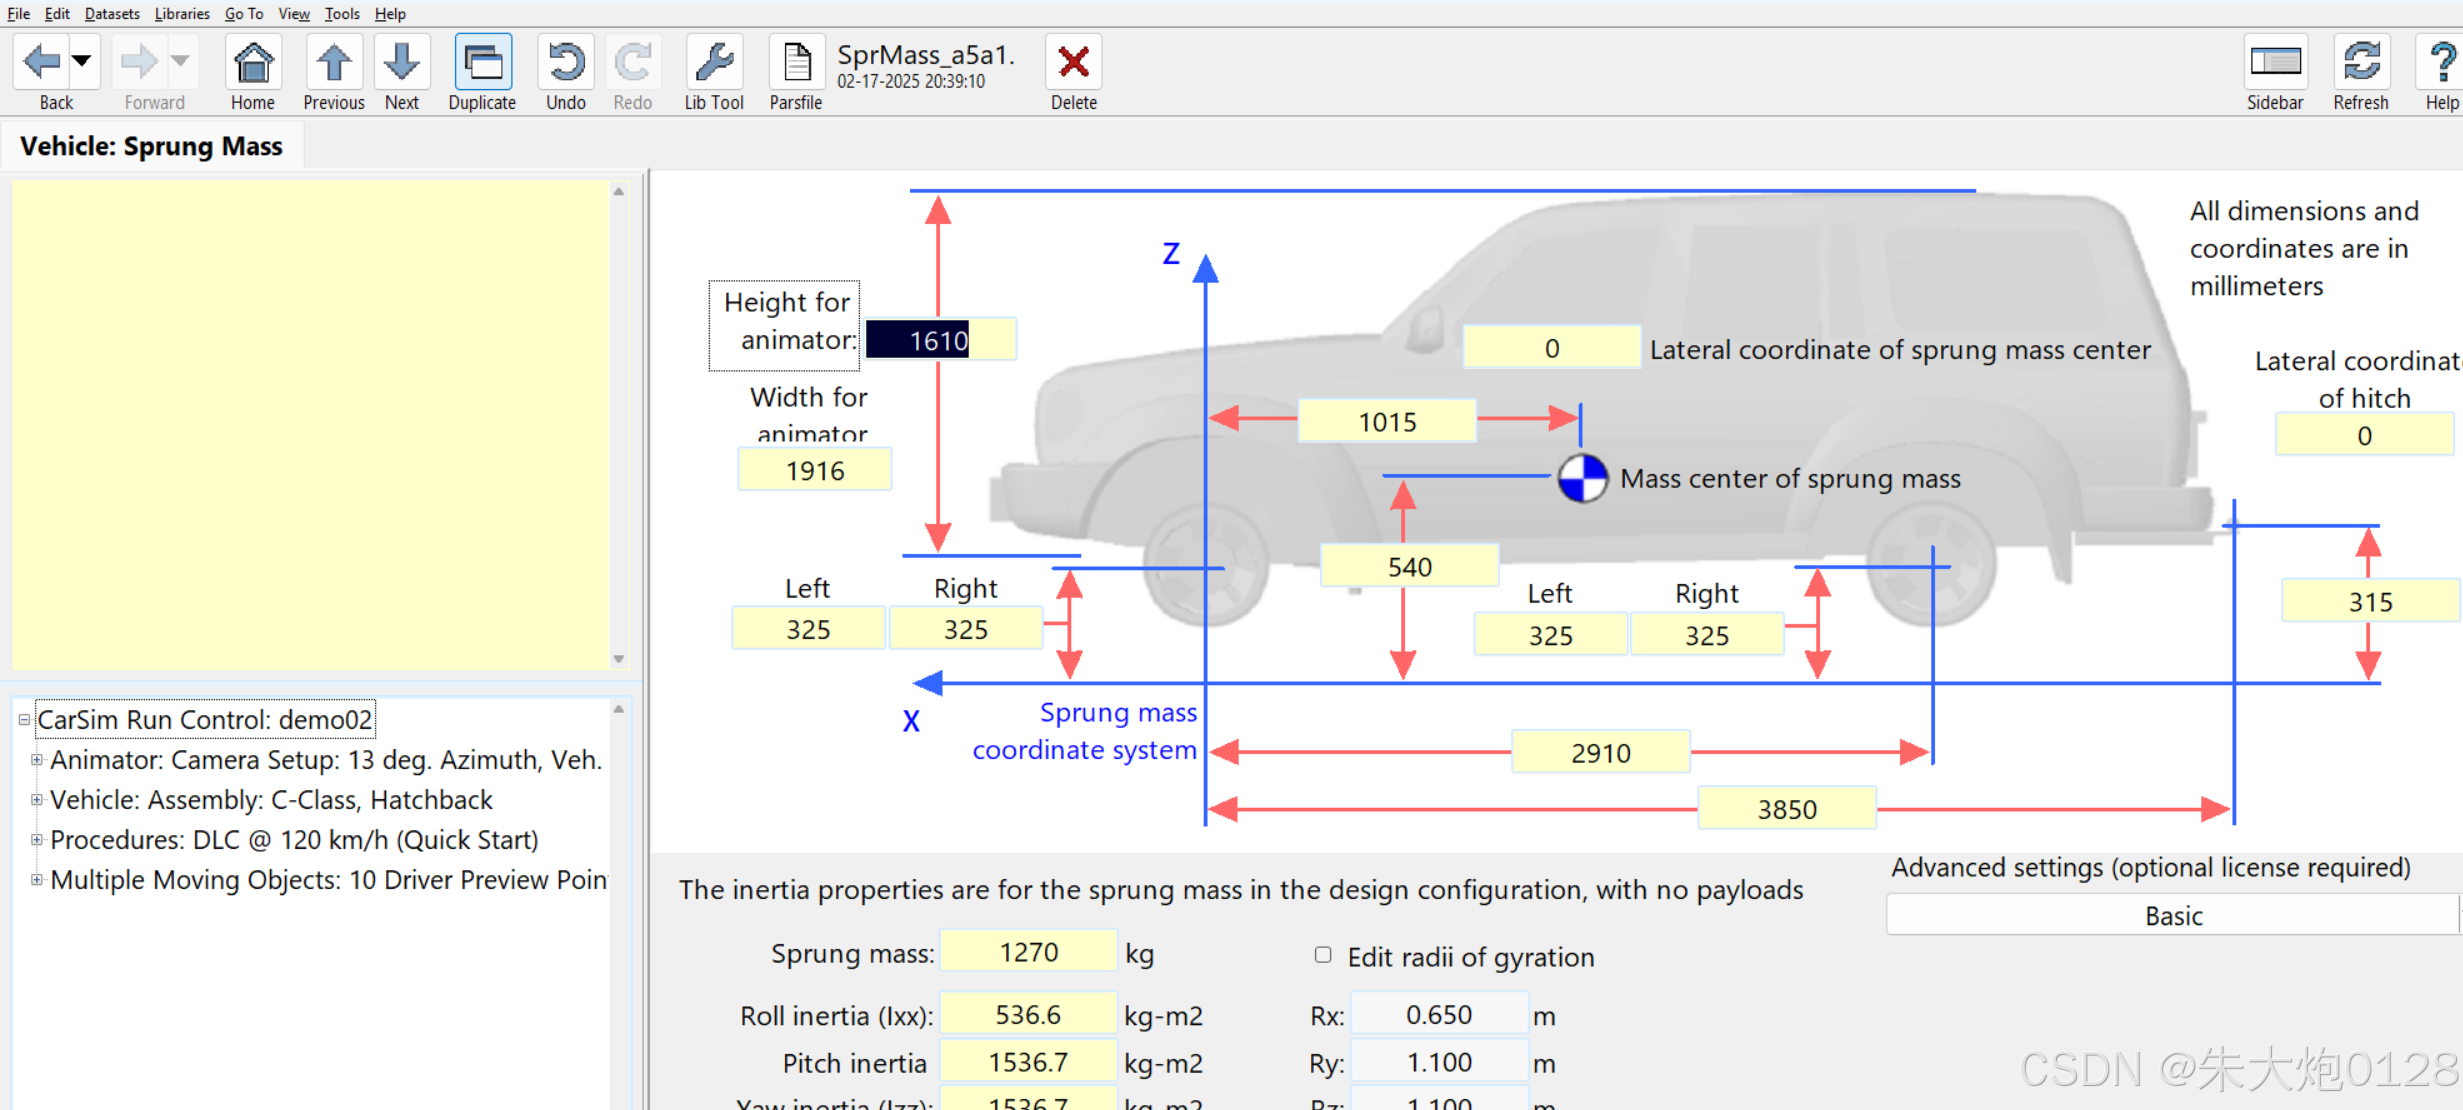Enable Edit radii of gyration checkbox
Viewport: 2463px width, 1110px height.
(1323, 955)
